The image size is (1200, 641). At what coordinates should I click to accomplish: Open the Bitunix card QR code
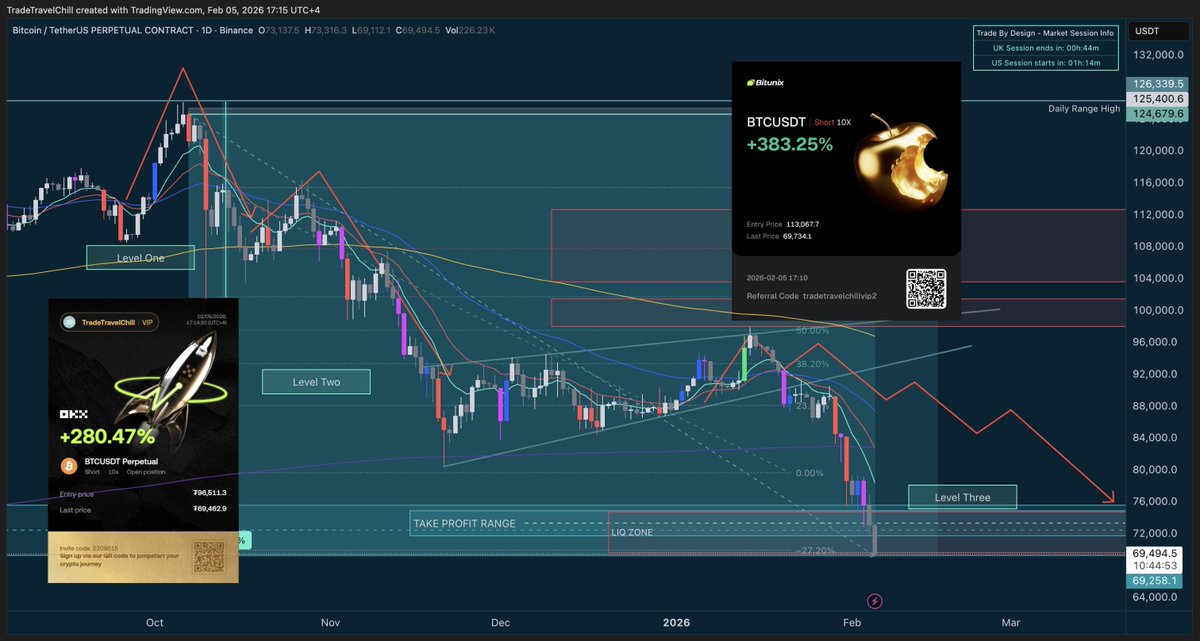[x=925, y=288]
